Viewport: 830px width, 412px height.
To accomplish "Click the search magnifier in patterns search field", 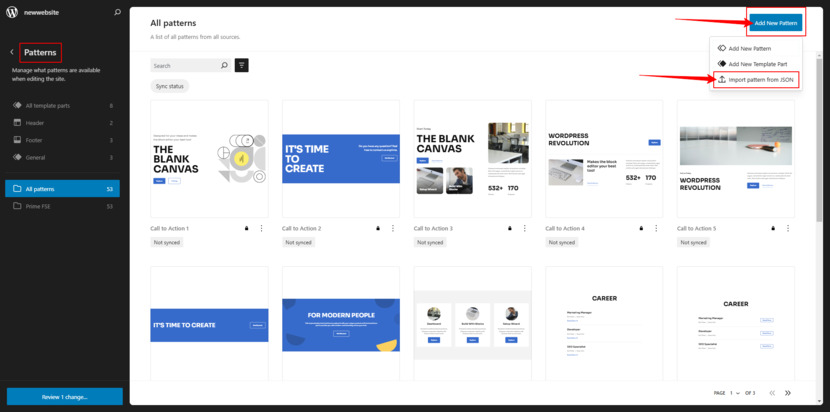I will pyautogui.click(x=224, y=66).
